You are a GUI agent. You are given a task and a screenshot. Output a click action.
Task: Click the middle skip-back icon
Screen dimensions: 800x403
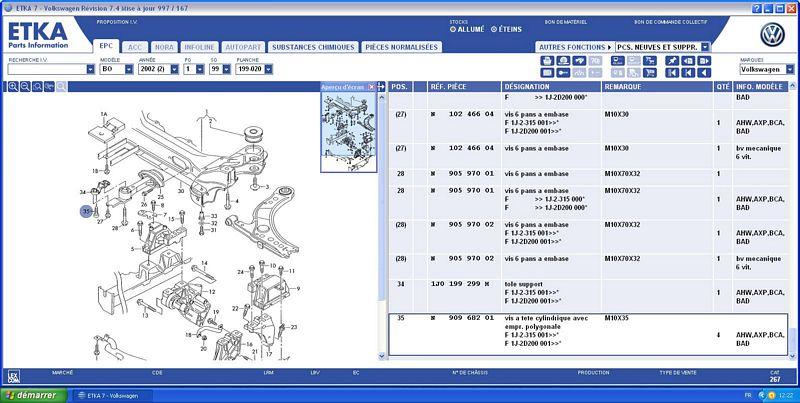tap(688, 73)
